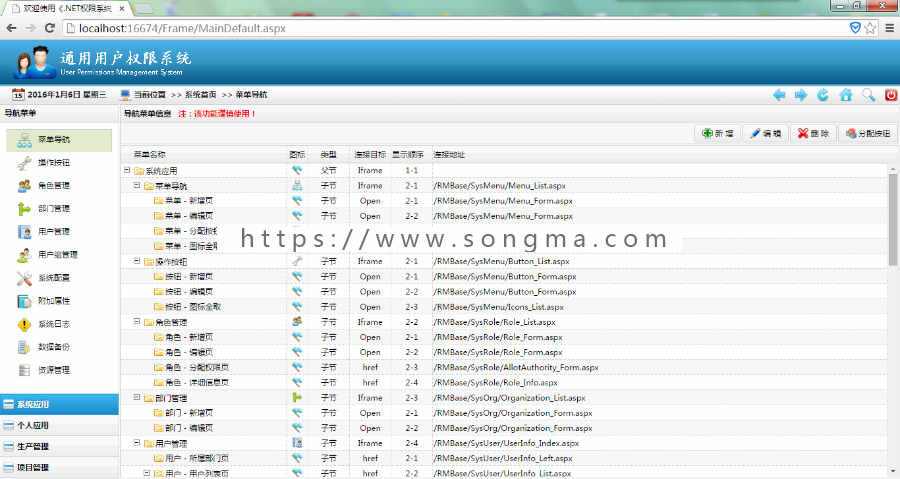
Task: Click the bookmark star in address bar
Action: click(x=870, y=28)
